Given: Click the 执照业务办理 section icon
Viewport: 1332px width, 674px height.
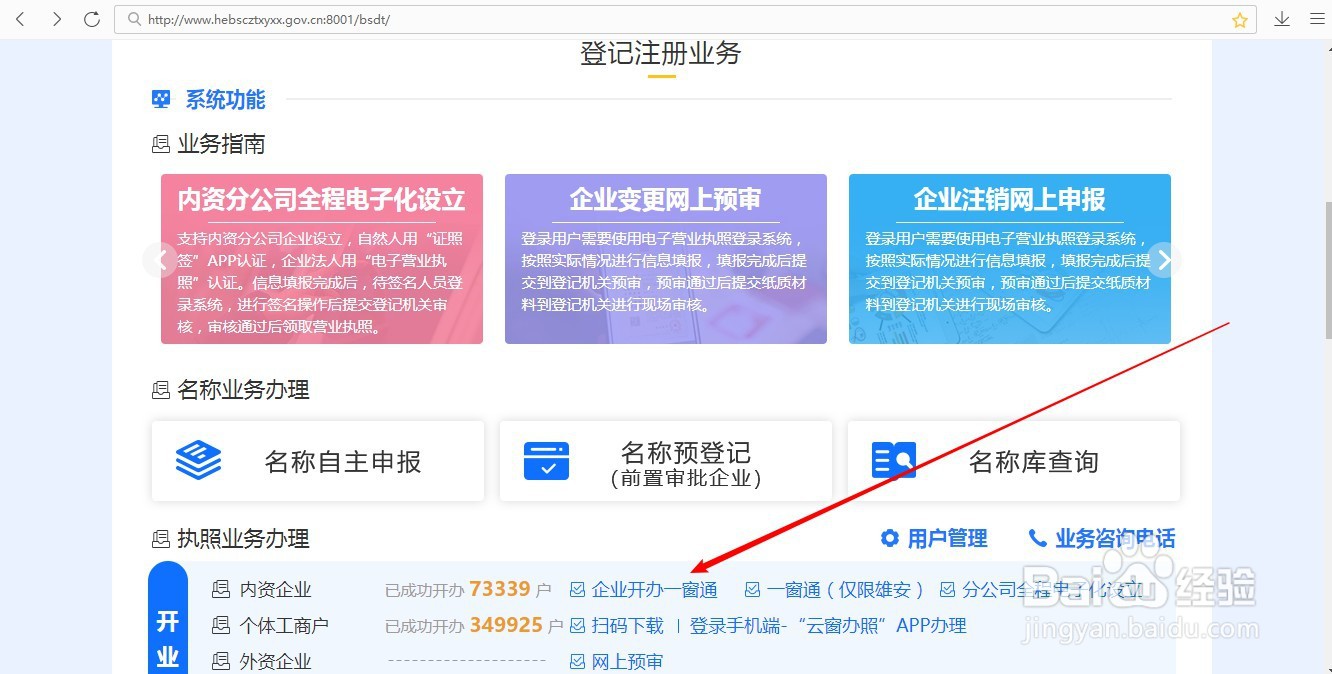Looking at the screenshot, I should 162,539.
